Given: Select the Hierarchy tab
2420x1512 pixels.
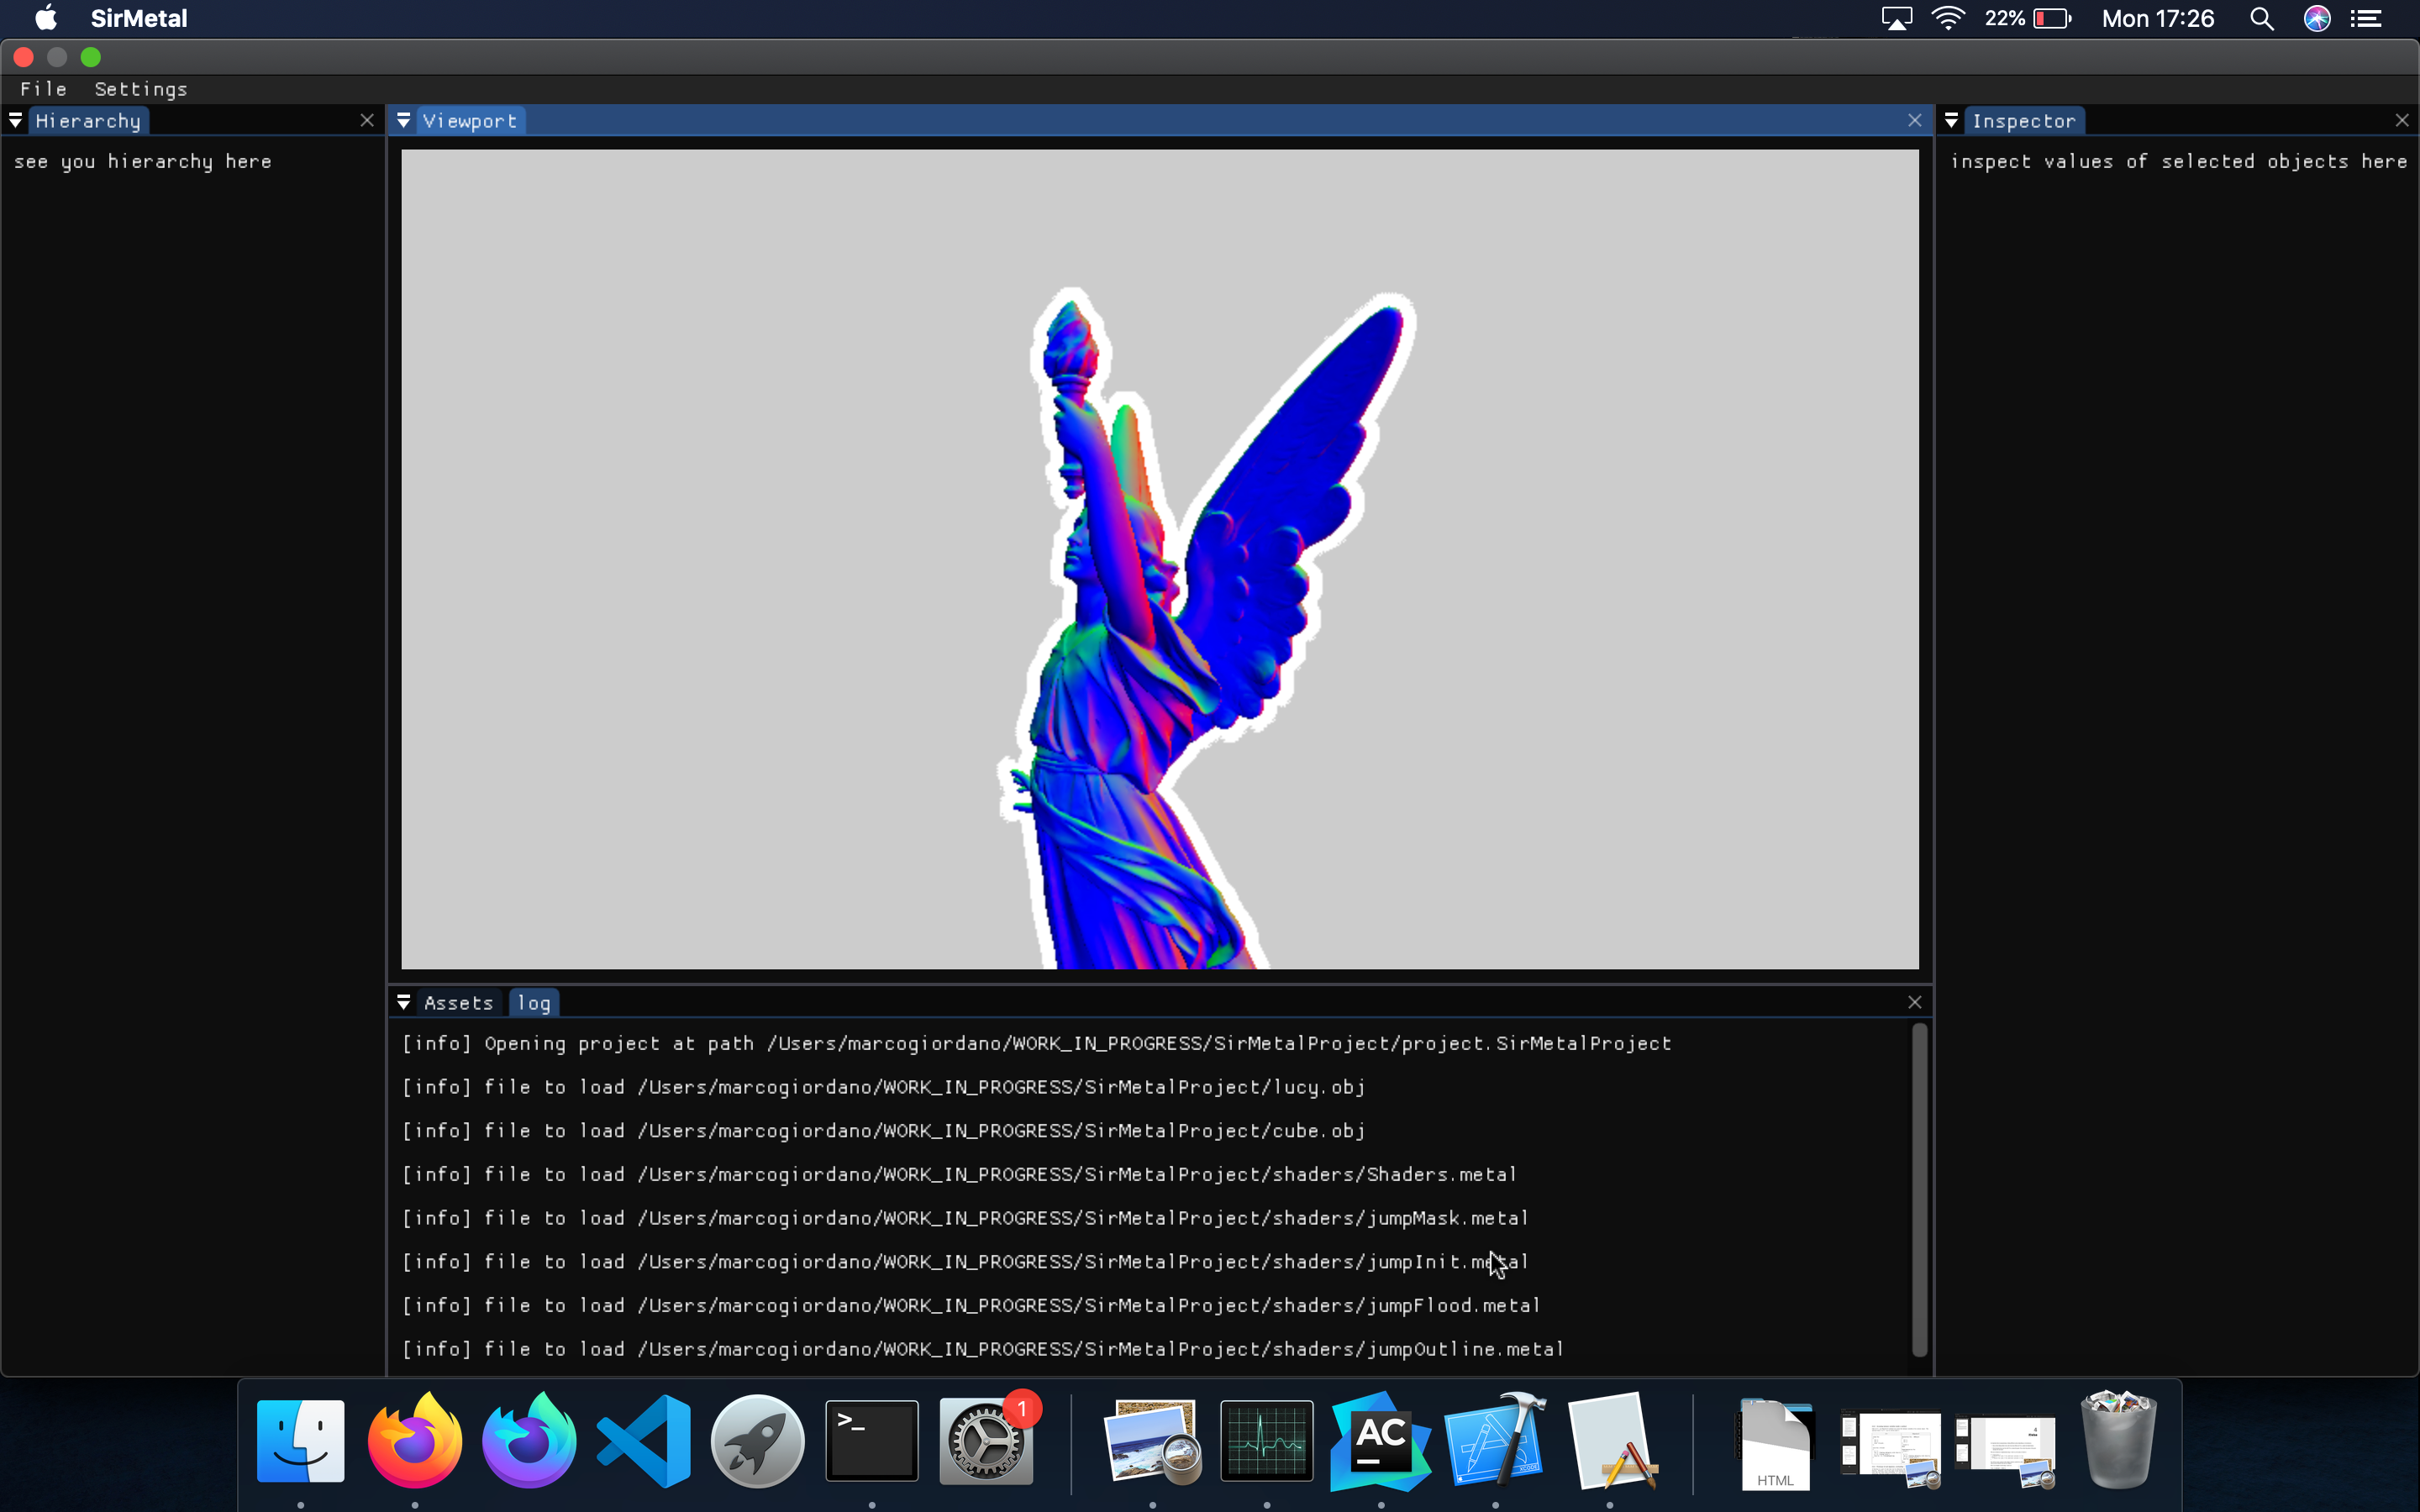Looking at the screenshot, I should tap(88, 121).
